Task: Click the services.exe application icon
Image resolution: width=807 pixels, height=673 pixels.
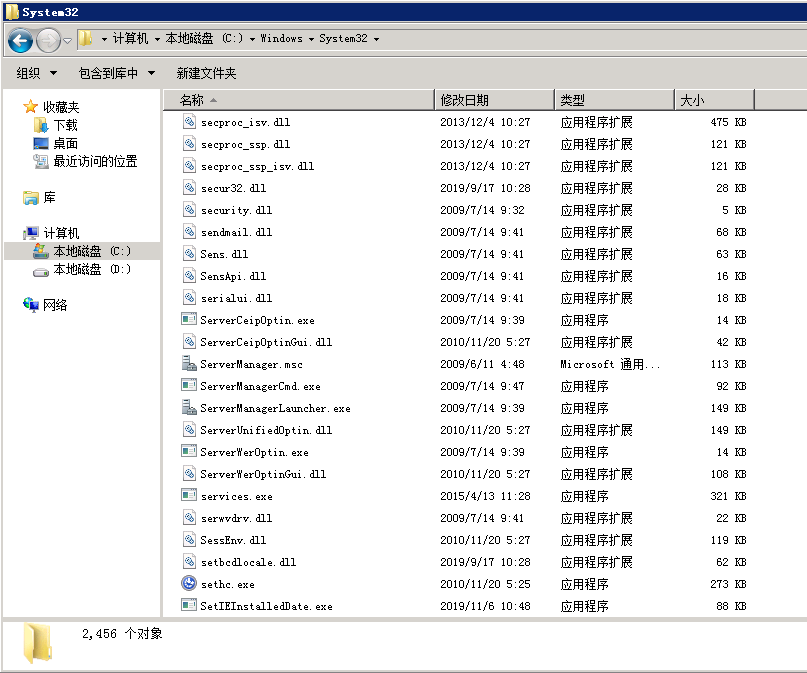Action: [x=189, y=496]
